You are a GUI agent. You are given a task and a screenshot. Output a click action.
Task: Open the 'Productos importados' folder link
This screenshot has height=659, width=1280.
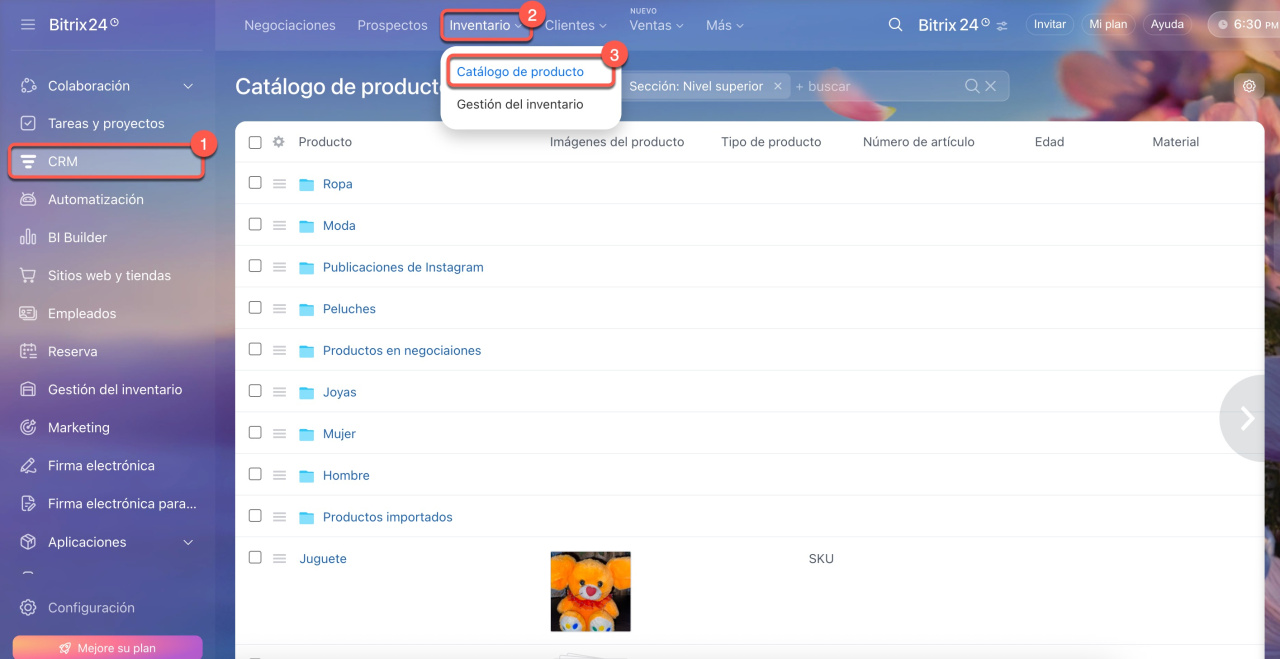[x=387, y=517]
